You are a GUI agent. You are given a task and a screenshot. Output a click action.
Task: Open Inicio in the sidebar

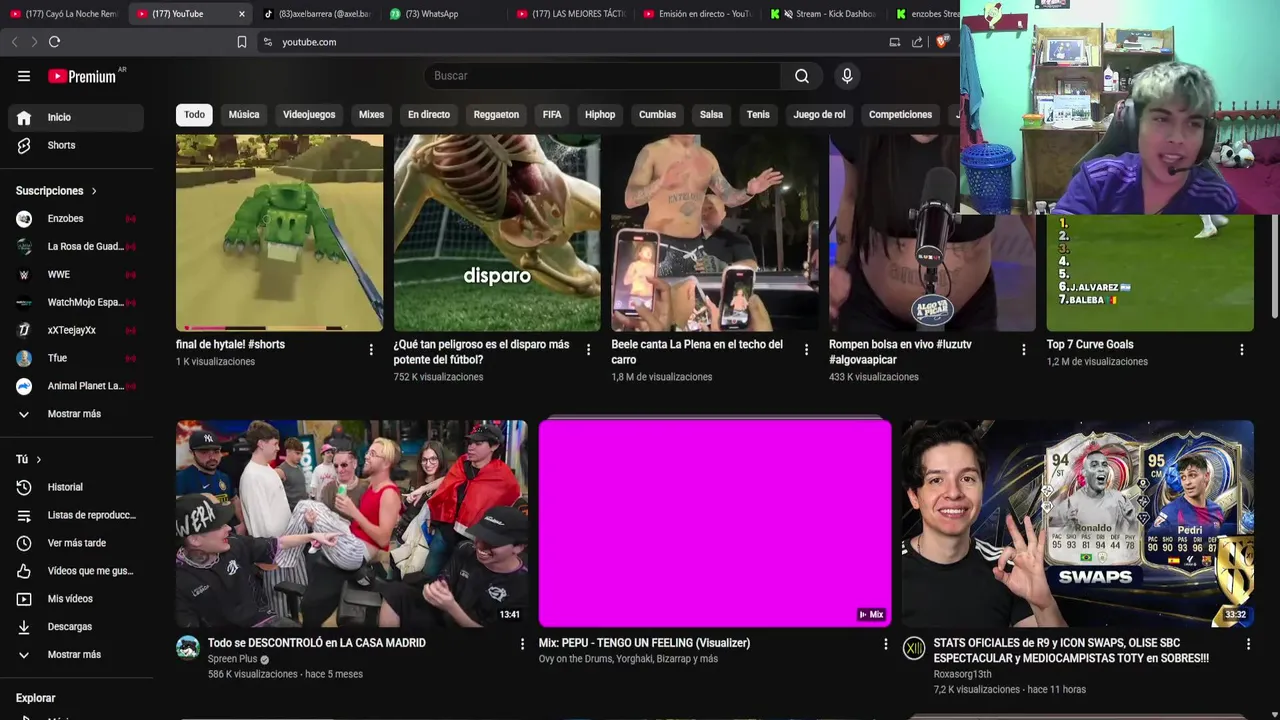pos(76,117)
